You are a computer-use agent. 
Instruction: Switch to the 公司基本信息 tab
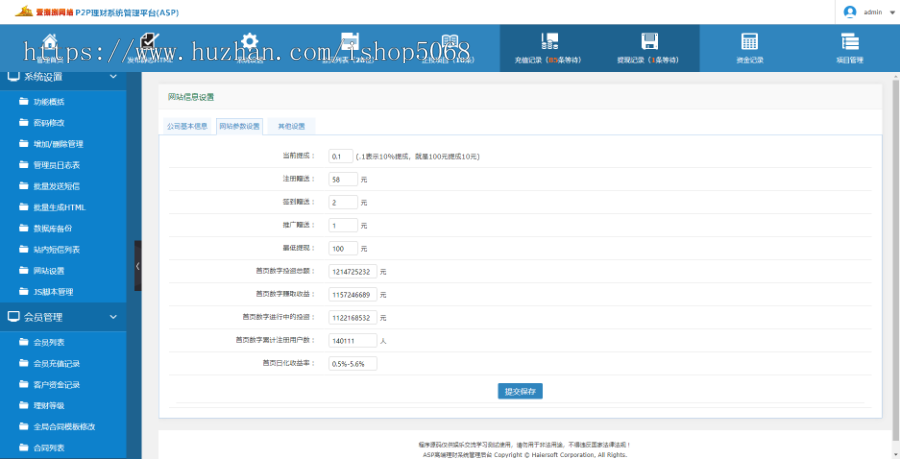[187, 126]
